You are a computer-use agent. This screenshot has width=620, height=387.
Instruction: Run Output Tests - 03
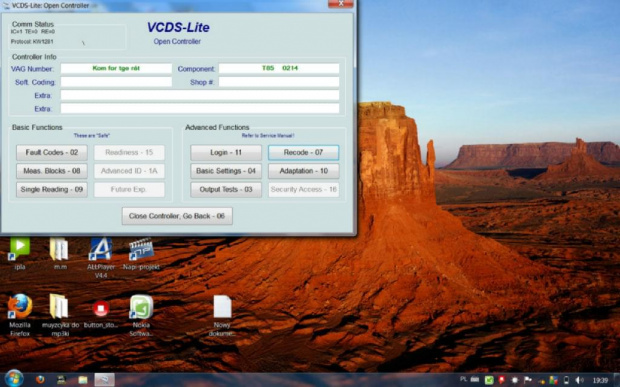click(226, 190)
